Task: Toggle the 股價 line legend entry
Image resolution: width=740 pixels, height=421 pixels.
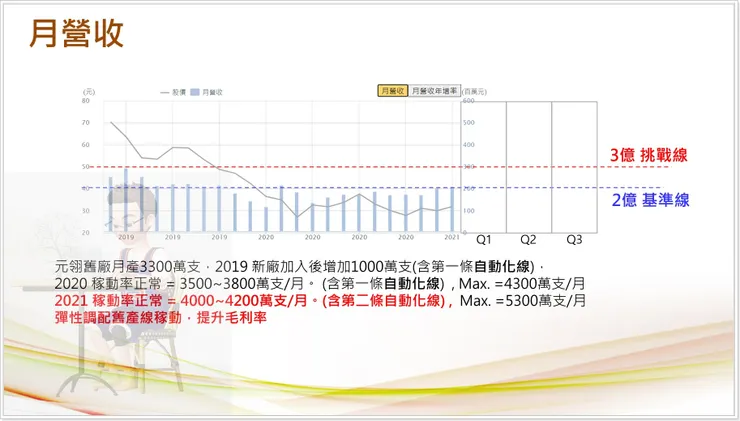Action: pos(173,93)
